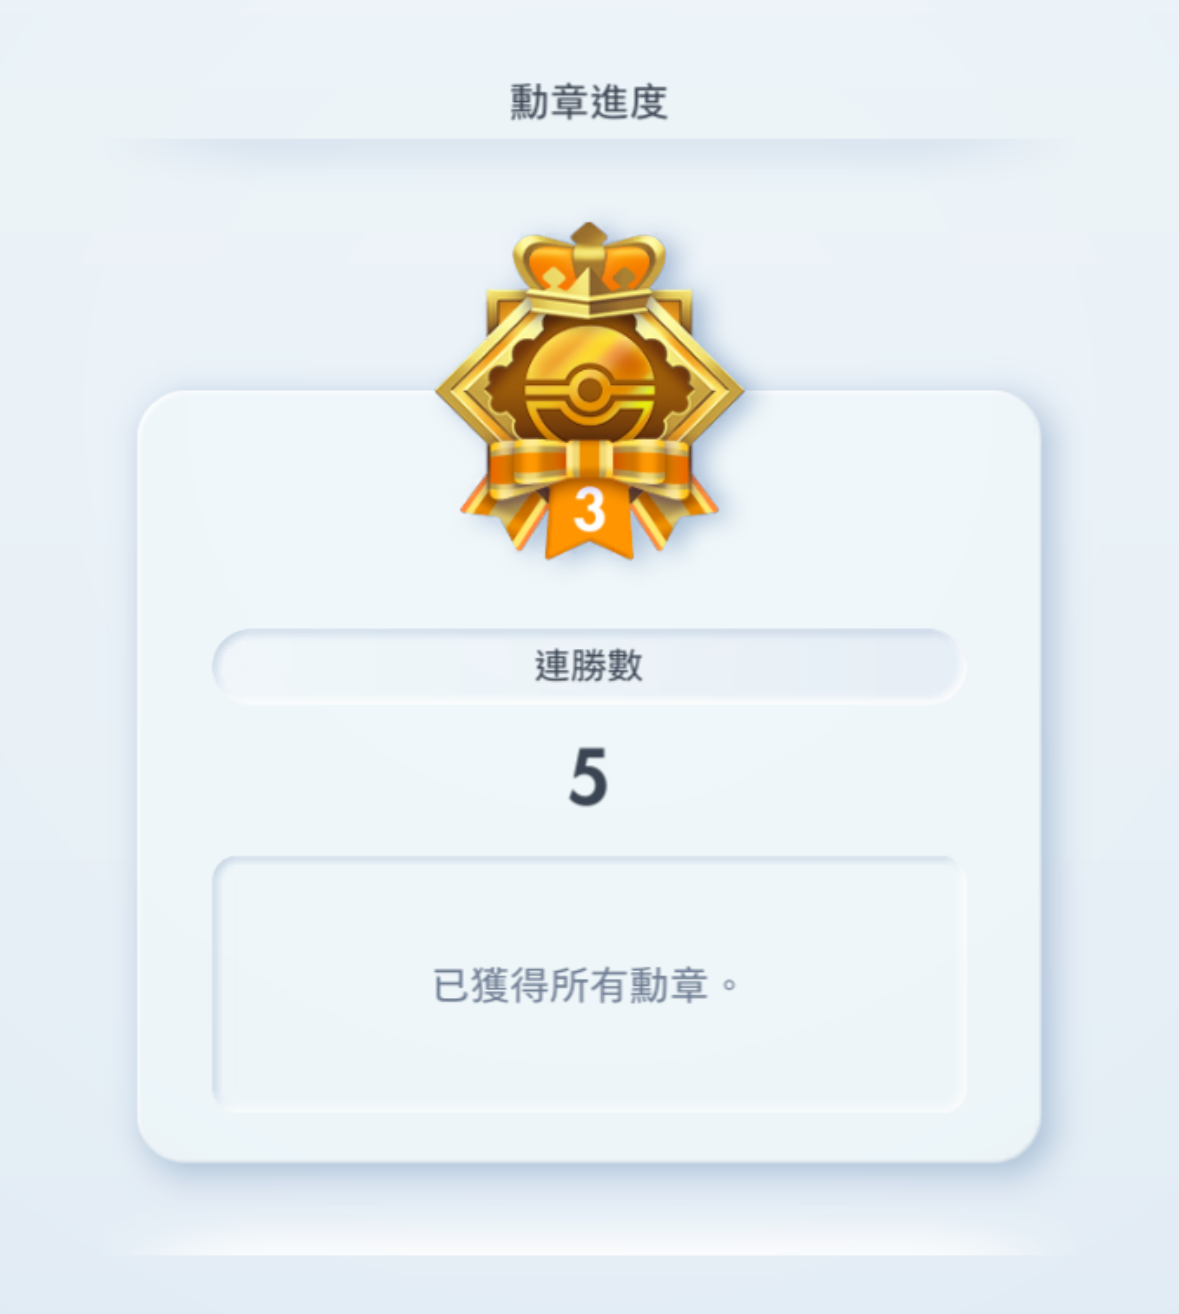Image resolution: width=1179 pixels, height=1314 pixels.
Task: Click the gold medal emblem badge
Action: (x=589, y=391)
